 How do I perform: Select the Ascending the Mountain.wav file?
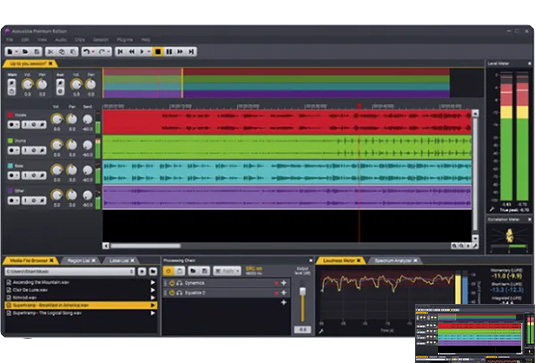[81, 282]
